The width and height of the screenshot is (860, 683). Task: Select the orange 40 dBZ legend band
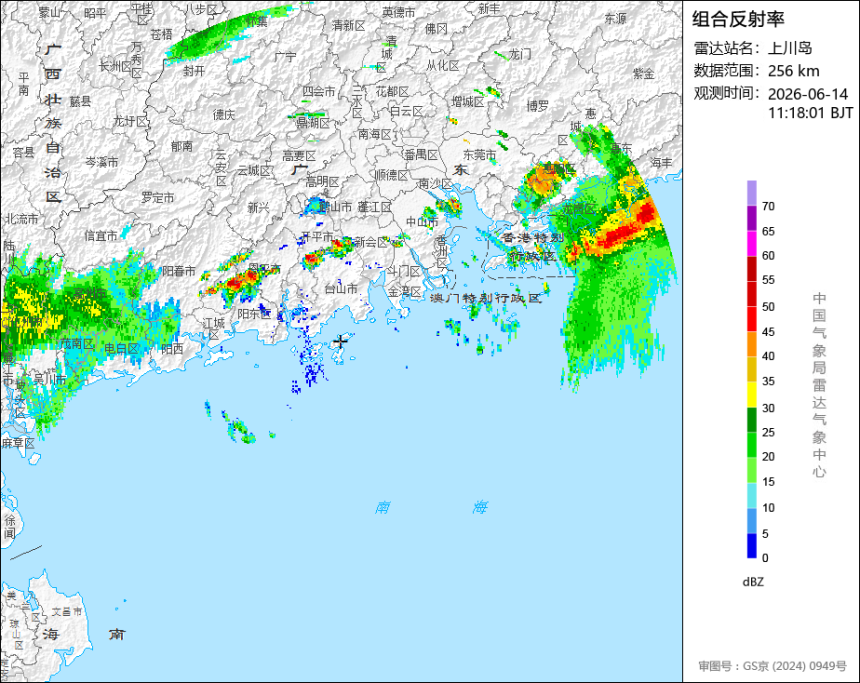[x=751, y=344]
